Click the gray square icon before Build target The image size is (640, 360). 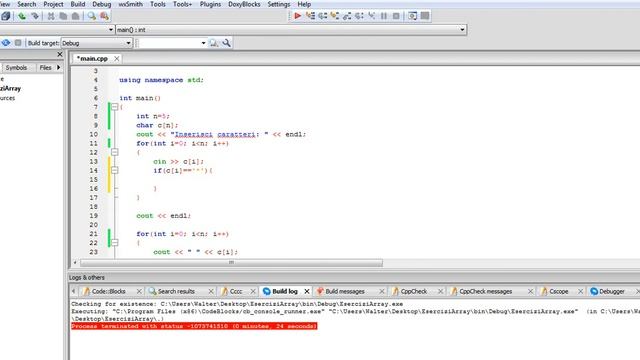coord(18,42)
